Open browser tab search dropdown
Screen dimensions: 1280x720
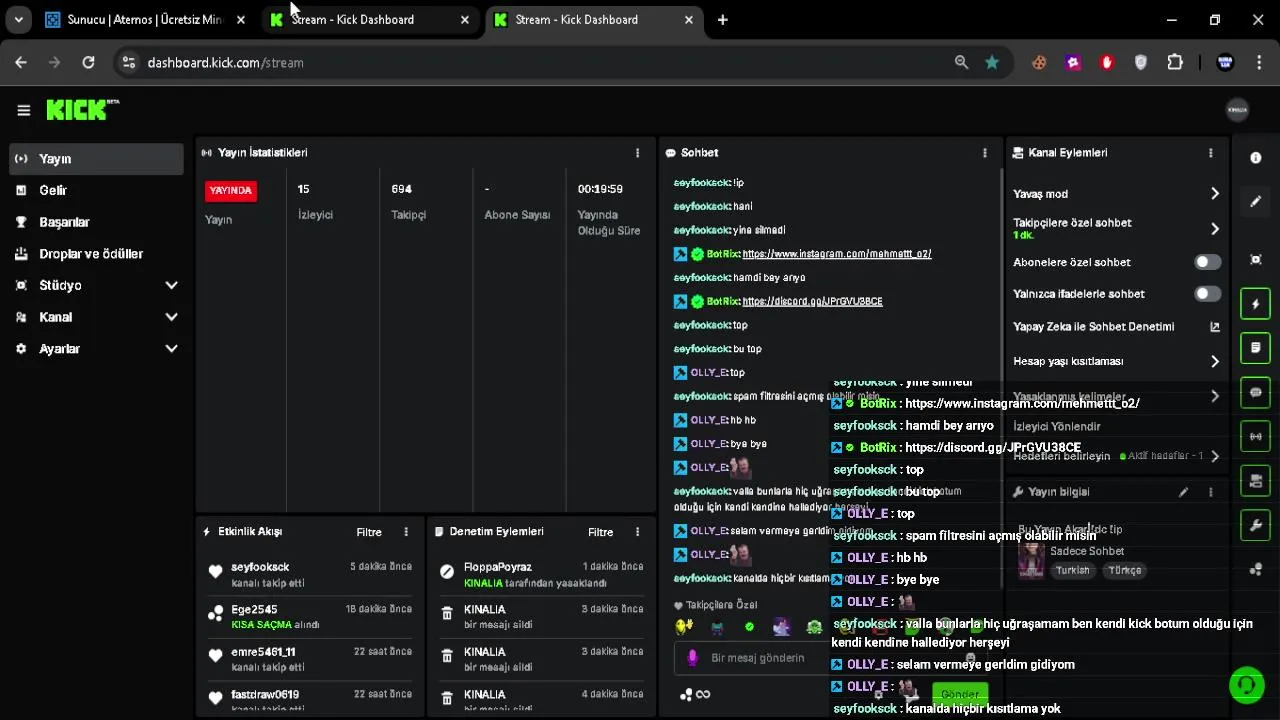18,19
